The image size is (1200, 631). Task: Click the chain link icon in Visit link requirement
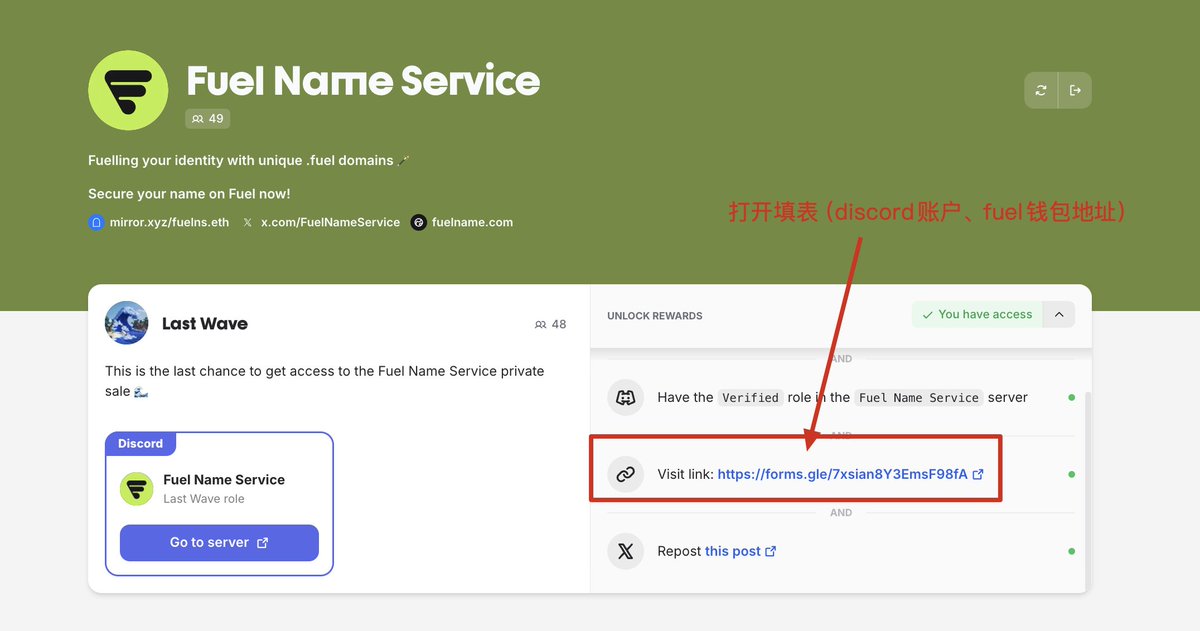(x=626, y=474)
